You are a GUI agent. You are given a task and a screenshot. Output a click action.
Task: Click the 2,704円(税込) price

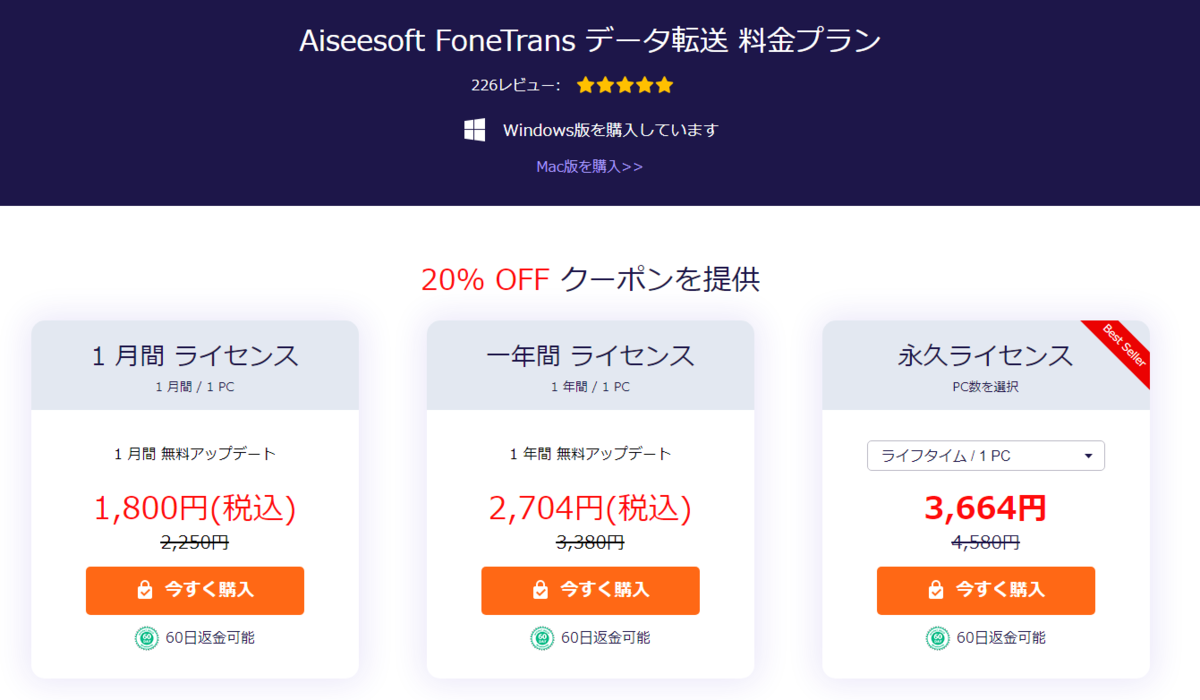click(x=590, y=509)
